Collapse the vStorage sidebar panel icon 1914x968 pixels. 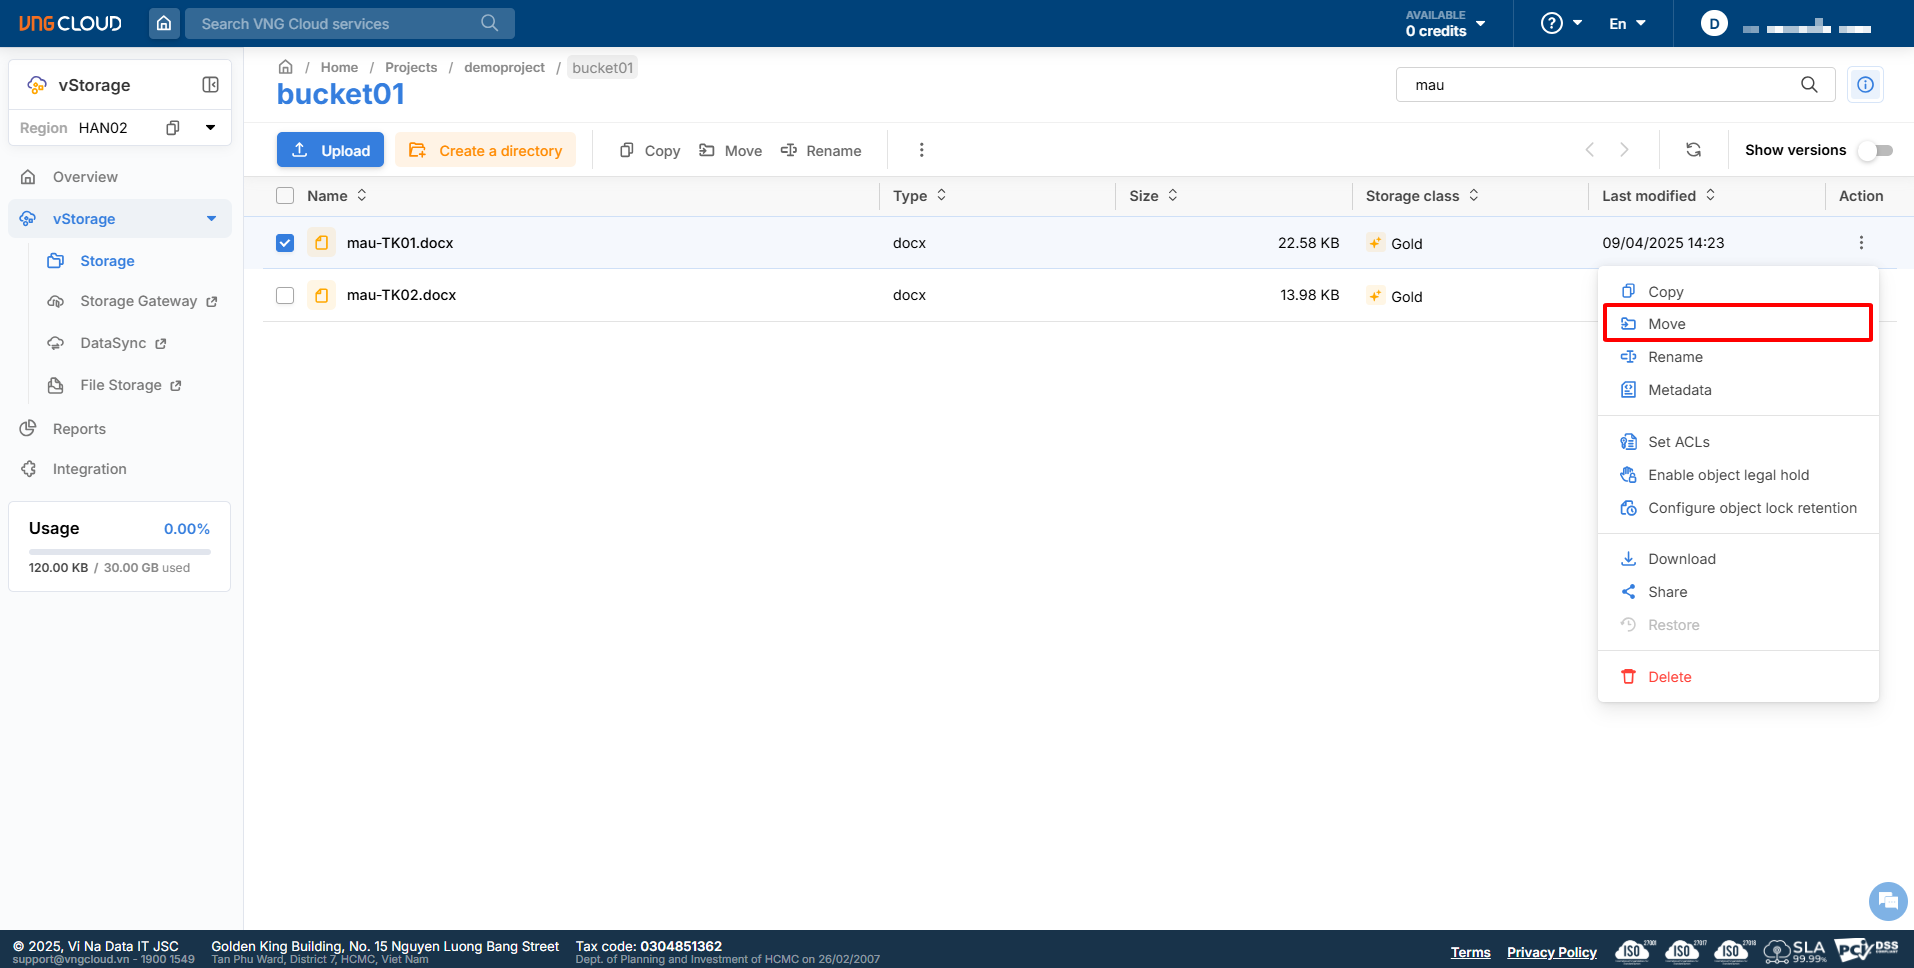pyautogui.click(x=210, y=85)
